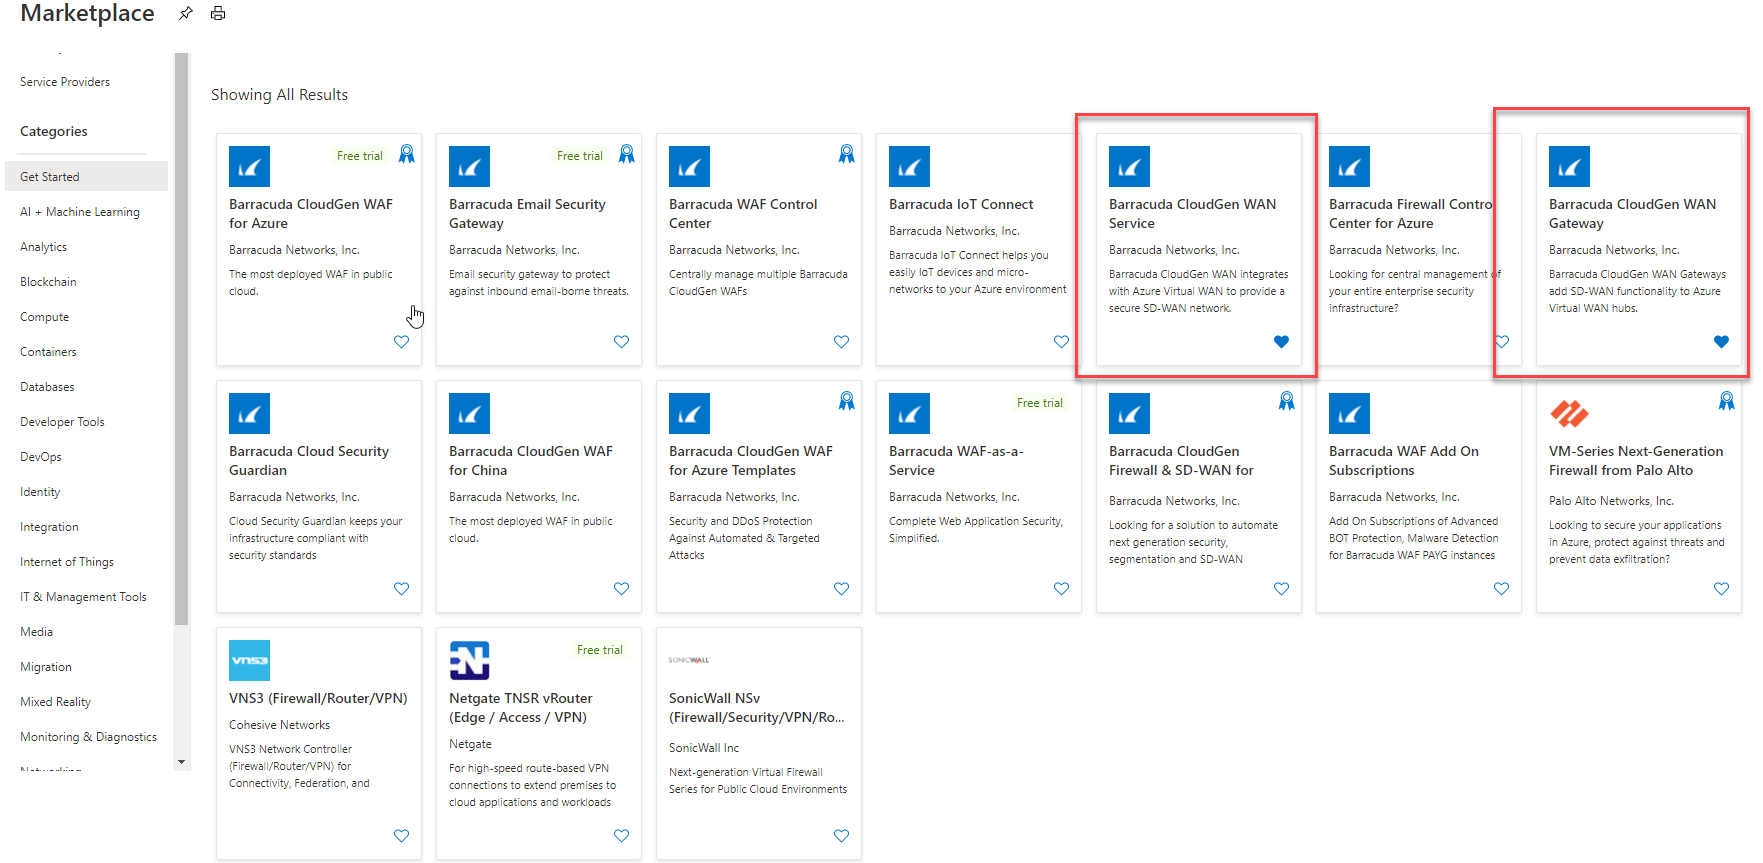
Task: Select AI + Machine Learning category
Action: coord(80,212)
